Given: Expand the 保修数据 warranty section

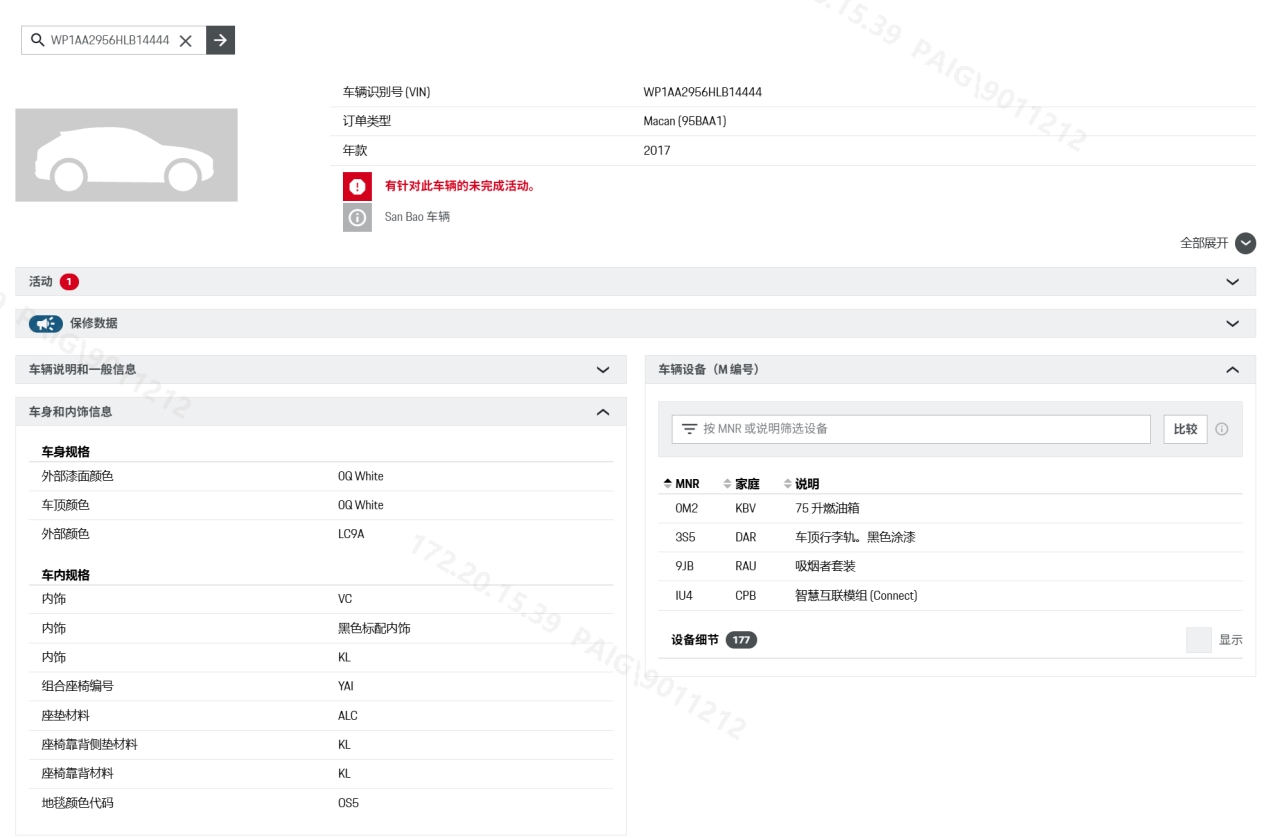Looking at the screenshot, I should (x=1232, y=324).
